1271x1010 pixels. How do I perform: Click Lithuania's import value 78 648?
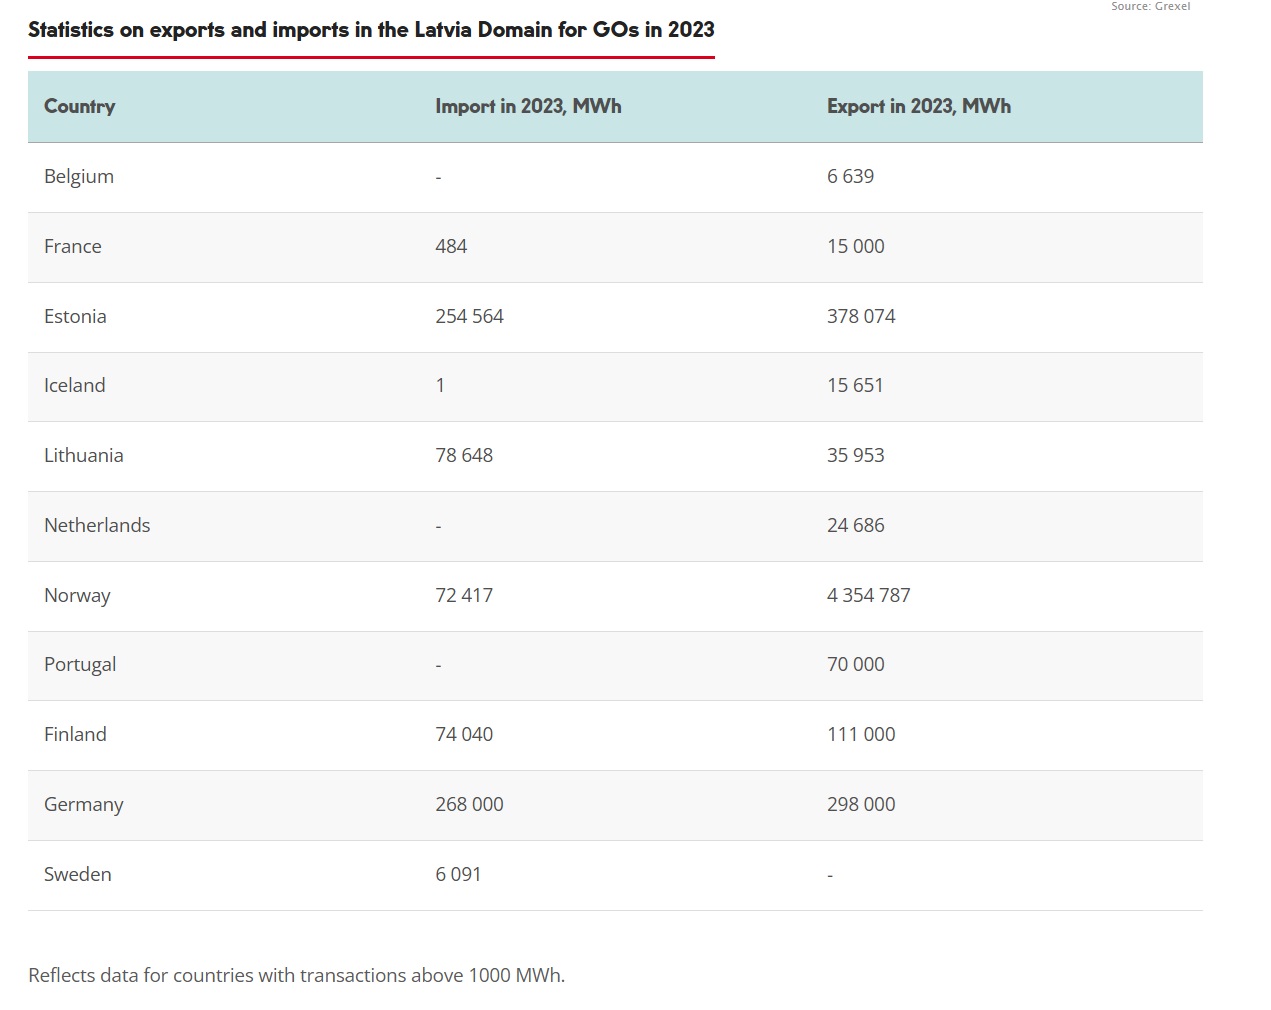tap(464, 455)
